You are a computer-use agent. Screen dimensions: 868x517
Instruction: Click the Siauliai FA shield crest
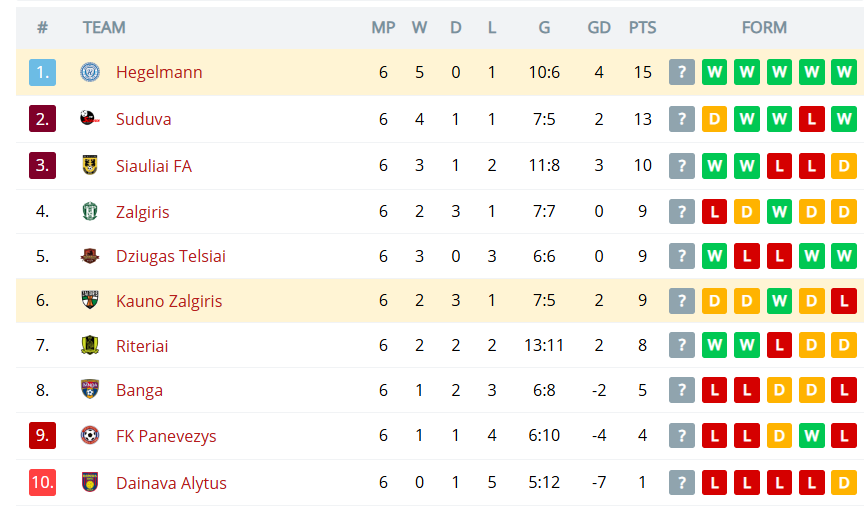tap(90, 165)
